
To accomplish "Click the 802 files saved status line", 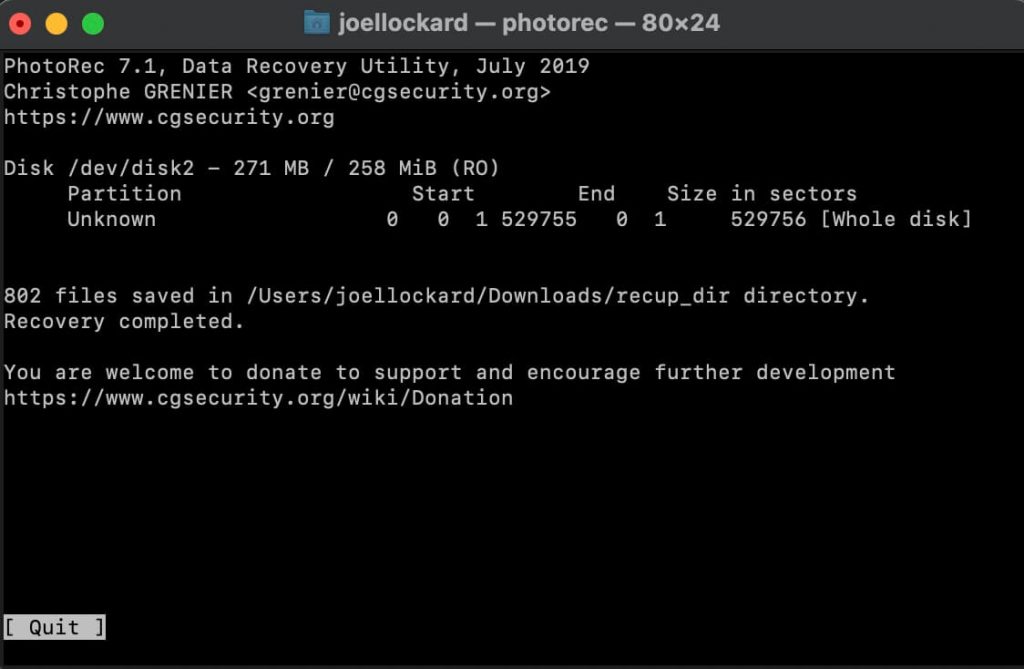I will pos(436,295).
